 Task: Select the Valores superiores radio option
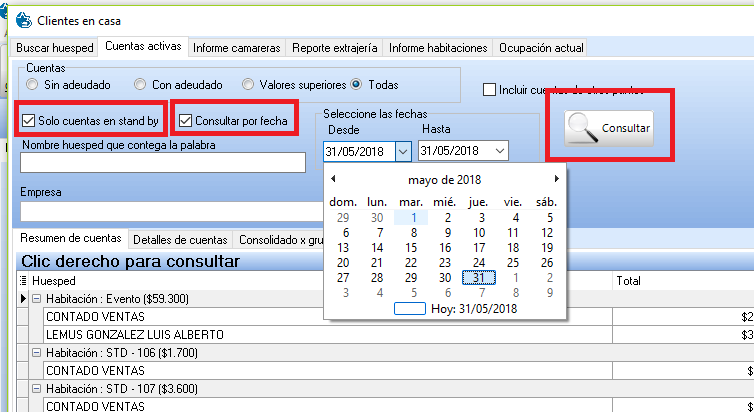pos(250,85)
